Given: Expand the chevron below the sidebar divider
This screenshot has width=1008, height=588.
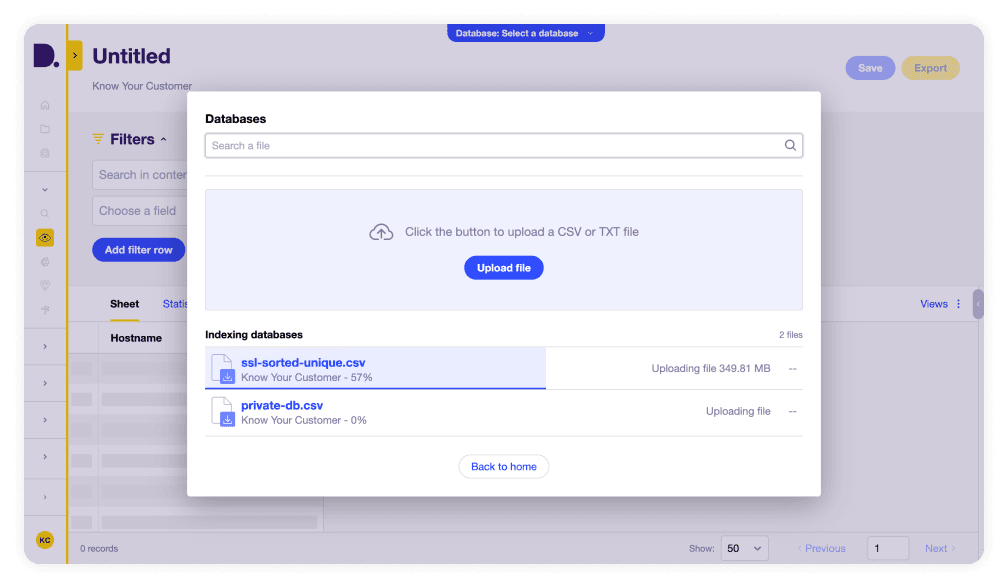Looking at the screenshot, I should (45, 188).
